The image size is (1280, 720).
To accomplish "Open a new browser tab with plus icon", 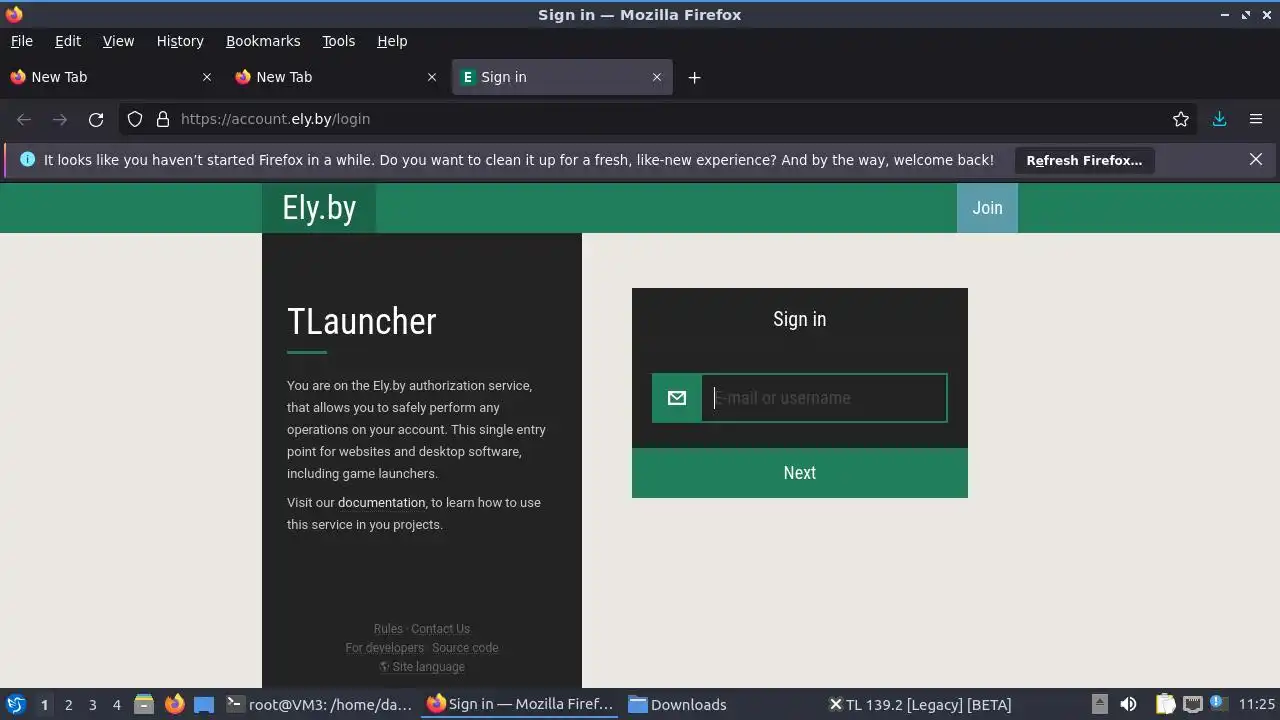I will pos(694,77).
